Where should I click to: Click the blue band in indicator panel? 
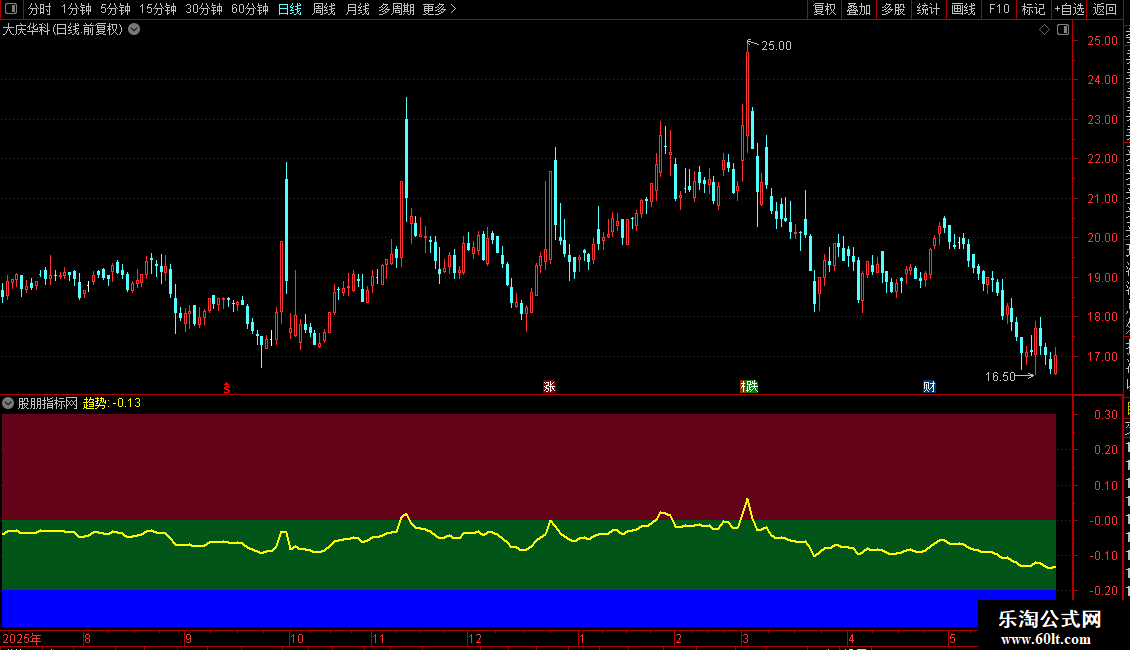(x=490, y=608)
